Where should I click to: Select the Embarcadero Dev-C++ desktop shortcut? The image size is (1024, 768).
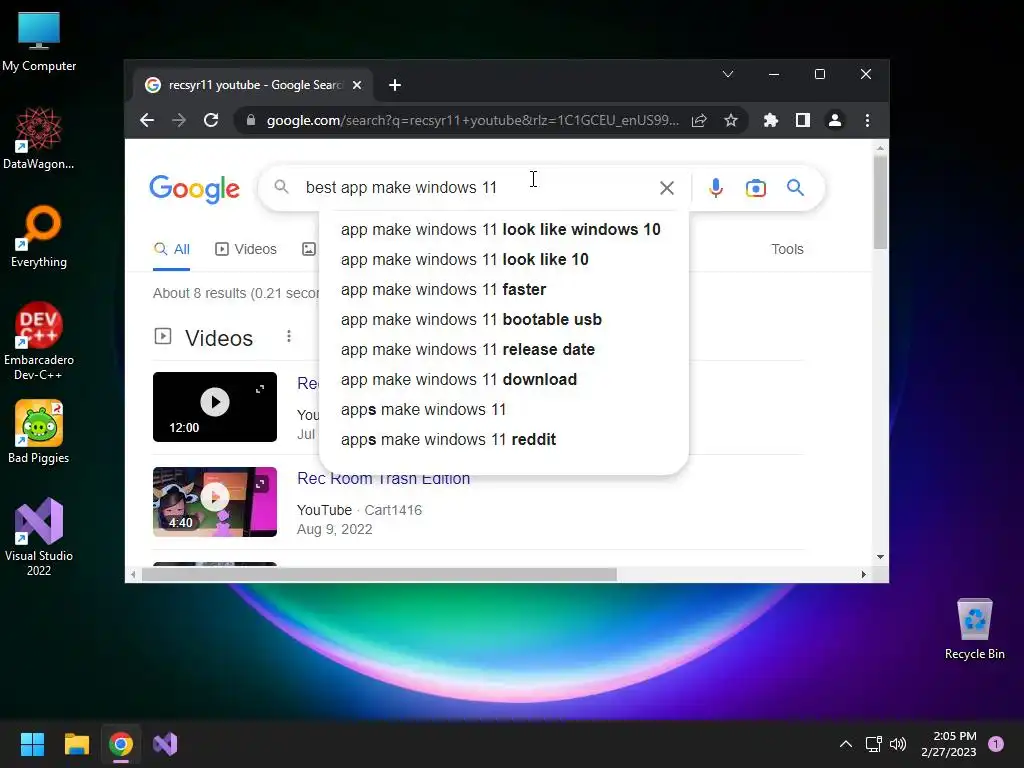pos(39,342)
